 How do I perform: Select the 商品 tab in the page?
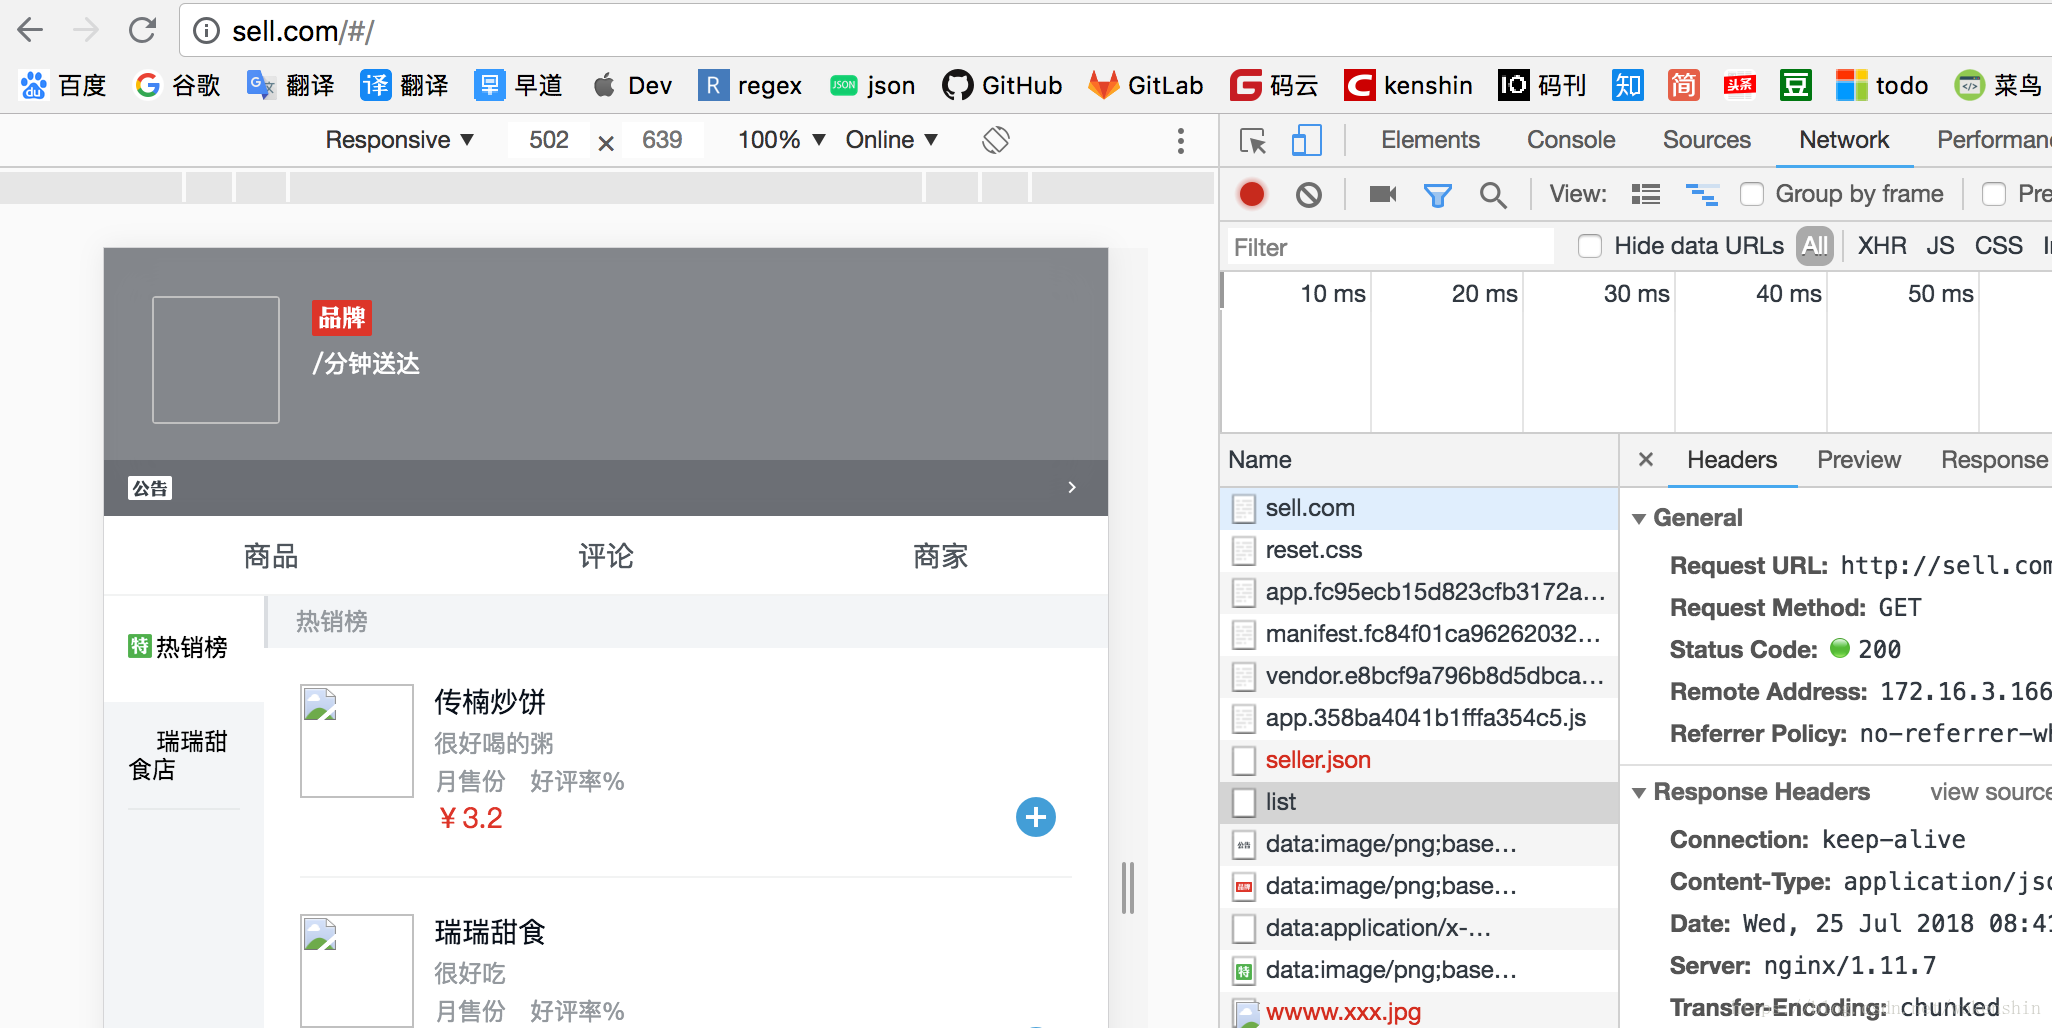click(271, 556)
